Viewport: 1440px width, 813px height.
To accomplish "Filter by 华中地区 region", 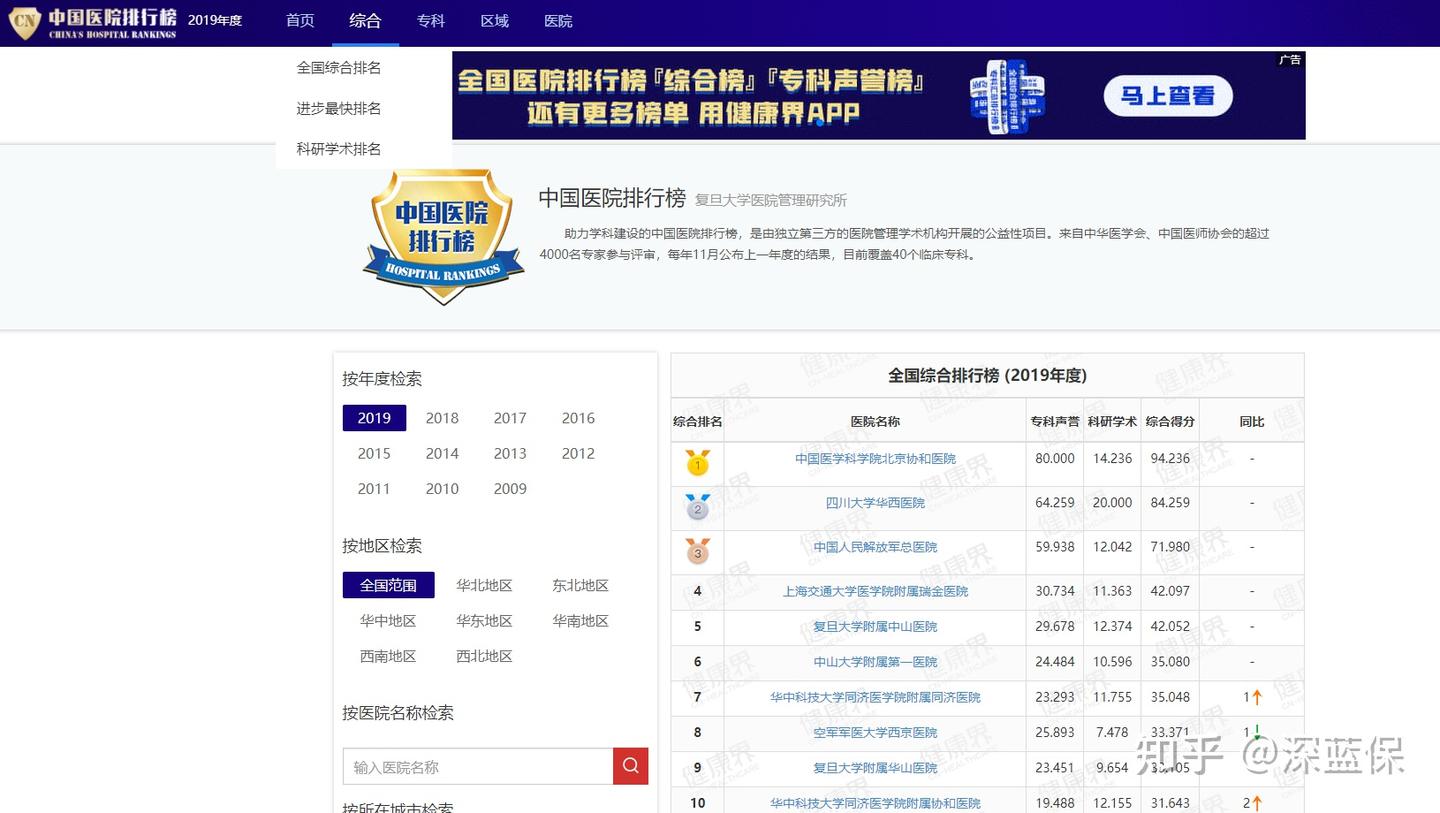I will click(388, 621).
